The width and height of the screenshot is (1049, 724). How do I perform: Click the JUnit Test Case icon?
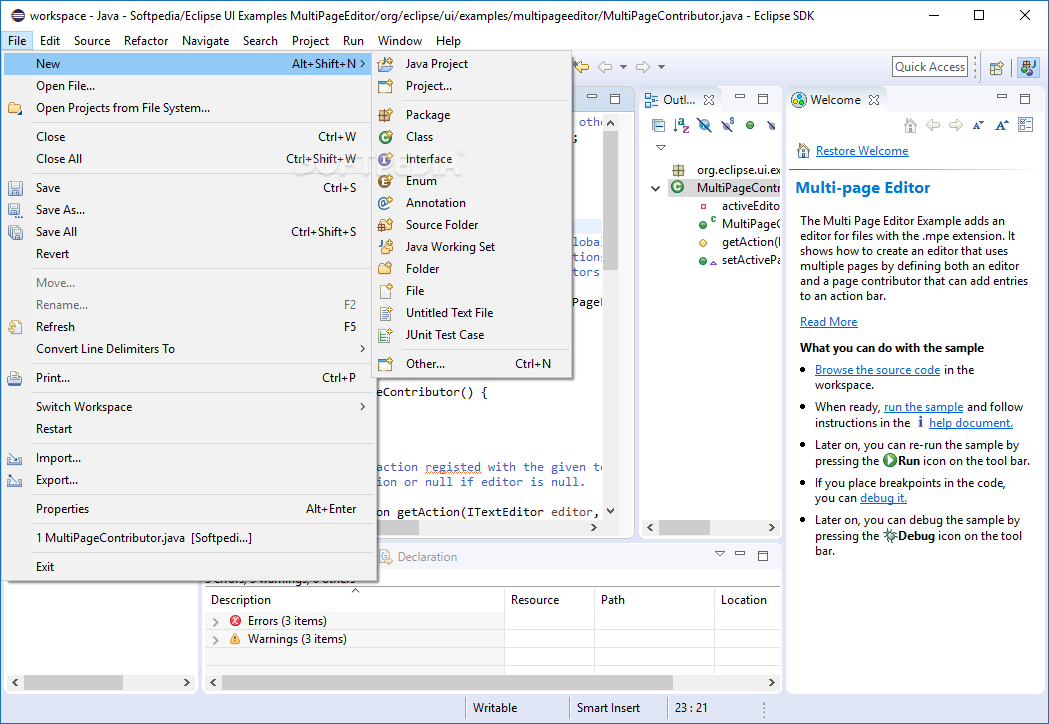[385, 335]
